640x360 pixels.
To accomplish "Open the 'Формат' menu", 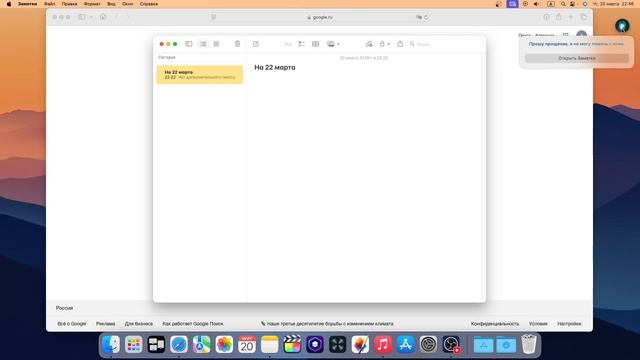I will coord(92,4).
